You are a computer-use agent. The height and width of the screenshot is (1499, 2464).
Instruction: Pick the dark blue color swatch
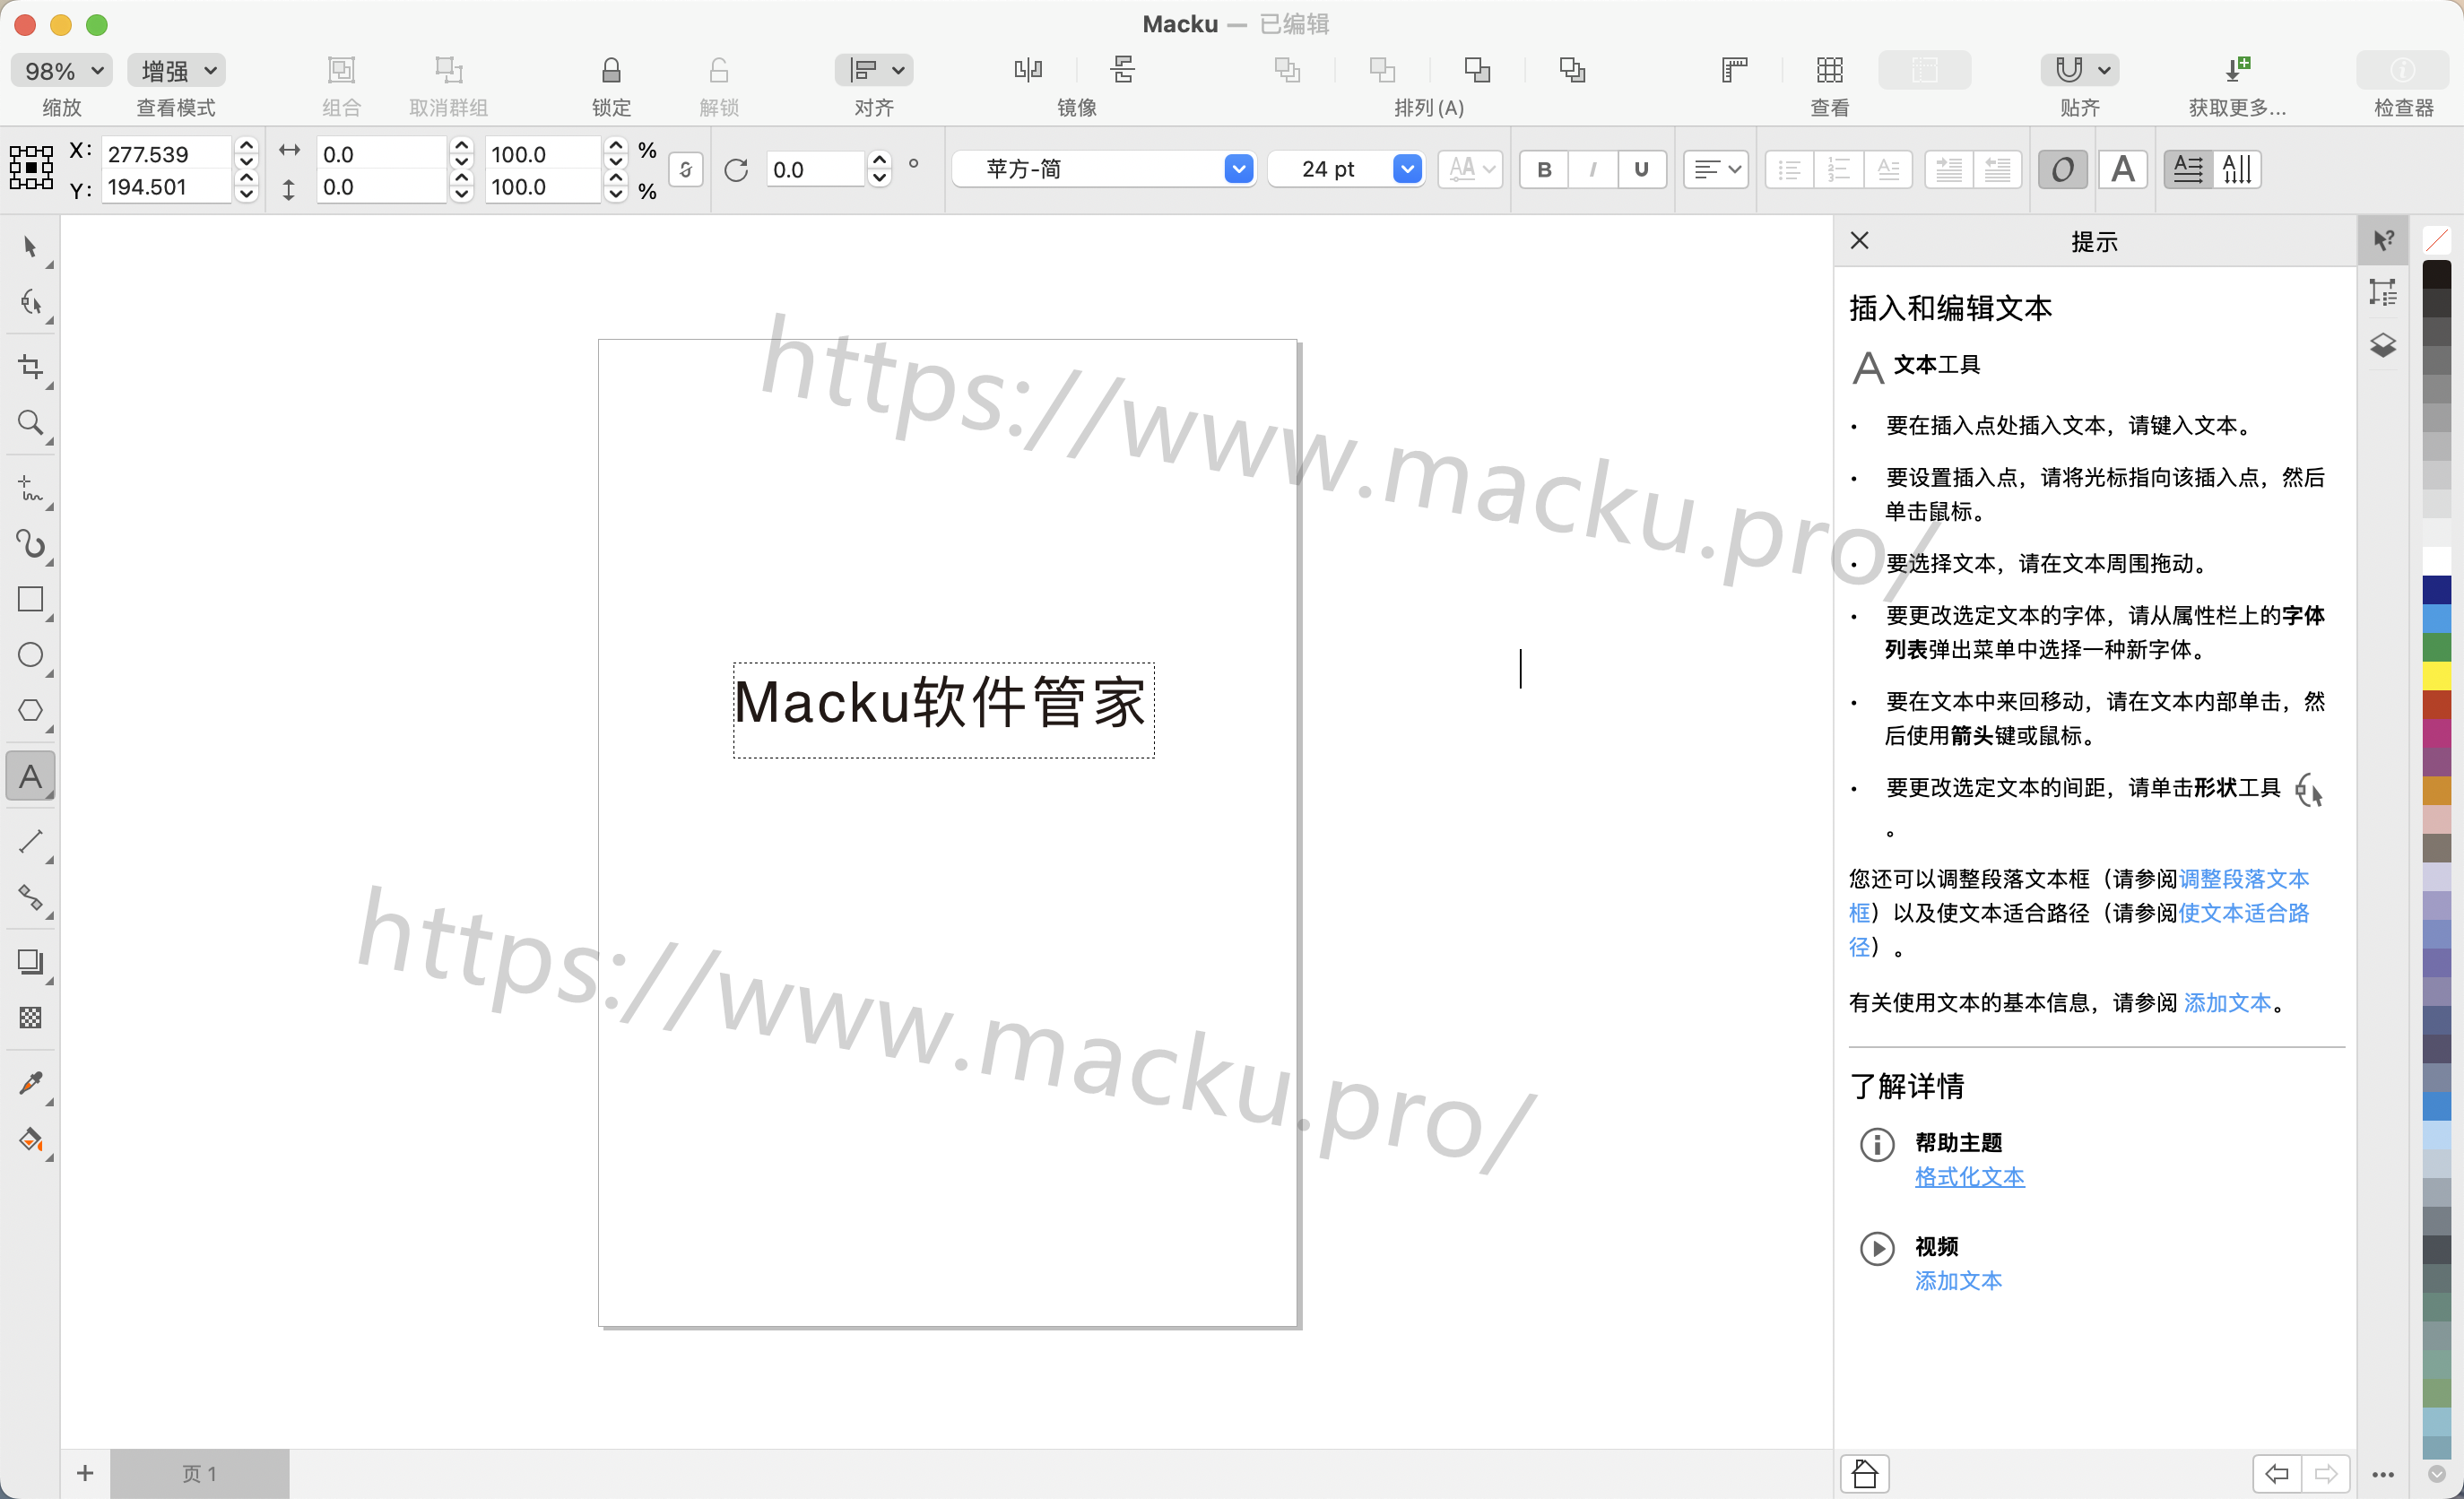click(2437, 590)
